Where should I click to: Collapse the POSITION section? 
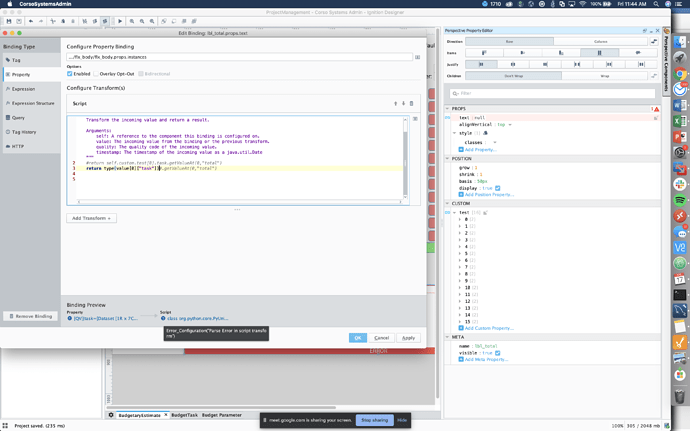click(x=448, y=158)
